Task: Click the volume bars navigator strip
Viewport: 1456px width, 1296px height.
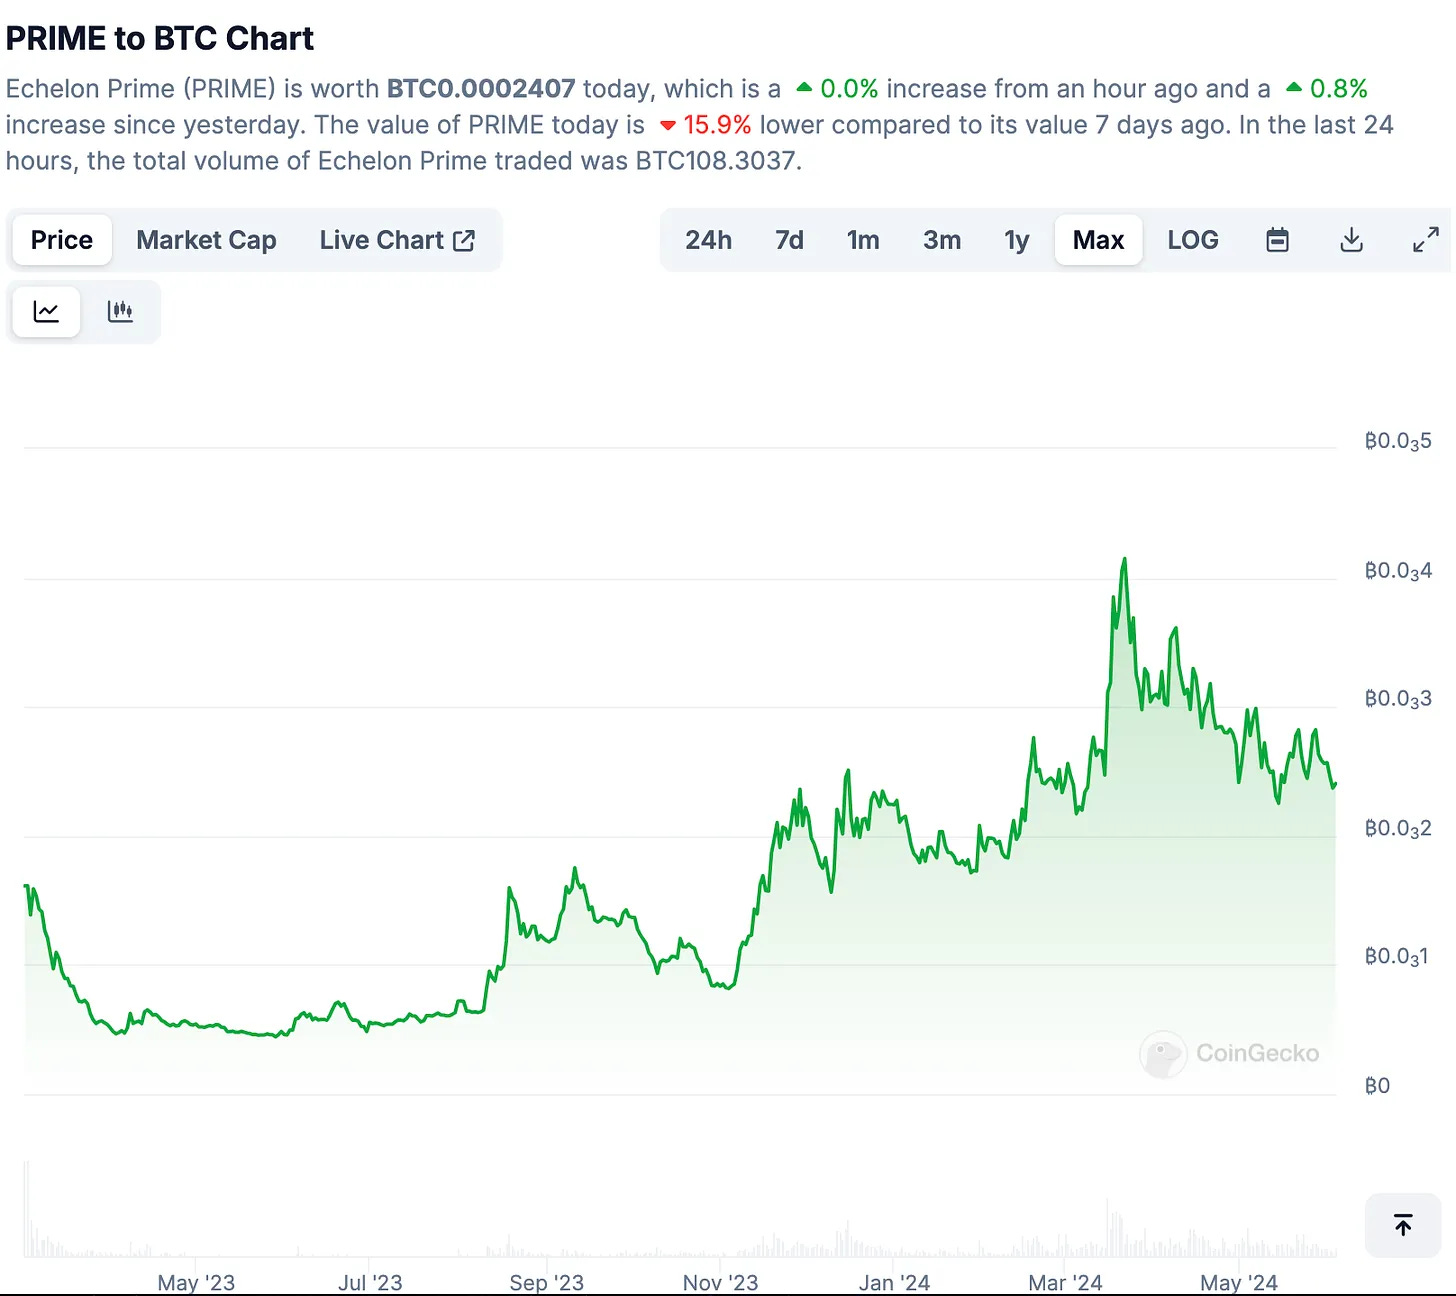Action: (x=680, y=1210)
